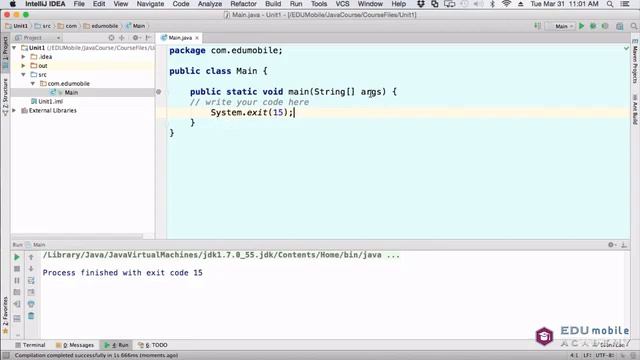
Task: Select the Unit1.iml file in the tree
Action: point(51,101)
